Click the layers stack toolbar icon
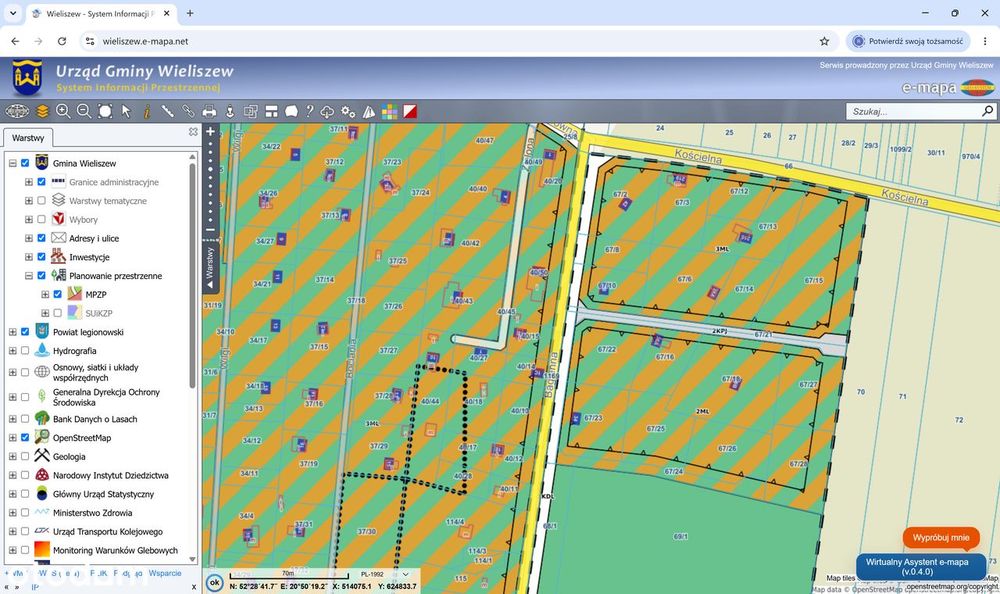Screen dimensions: 1000x594 [42, 112]
